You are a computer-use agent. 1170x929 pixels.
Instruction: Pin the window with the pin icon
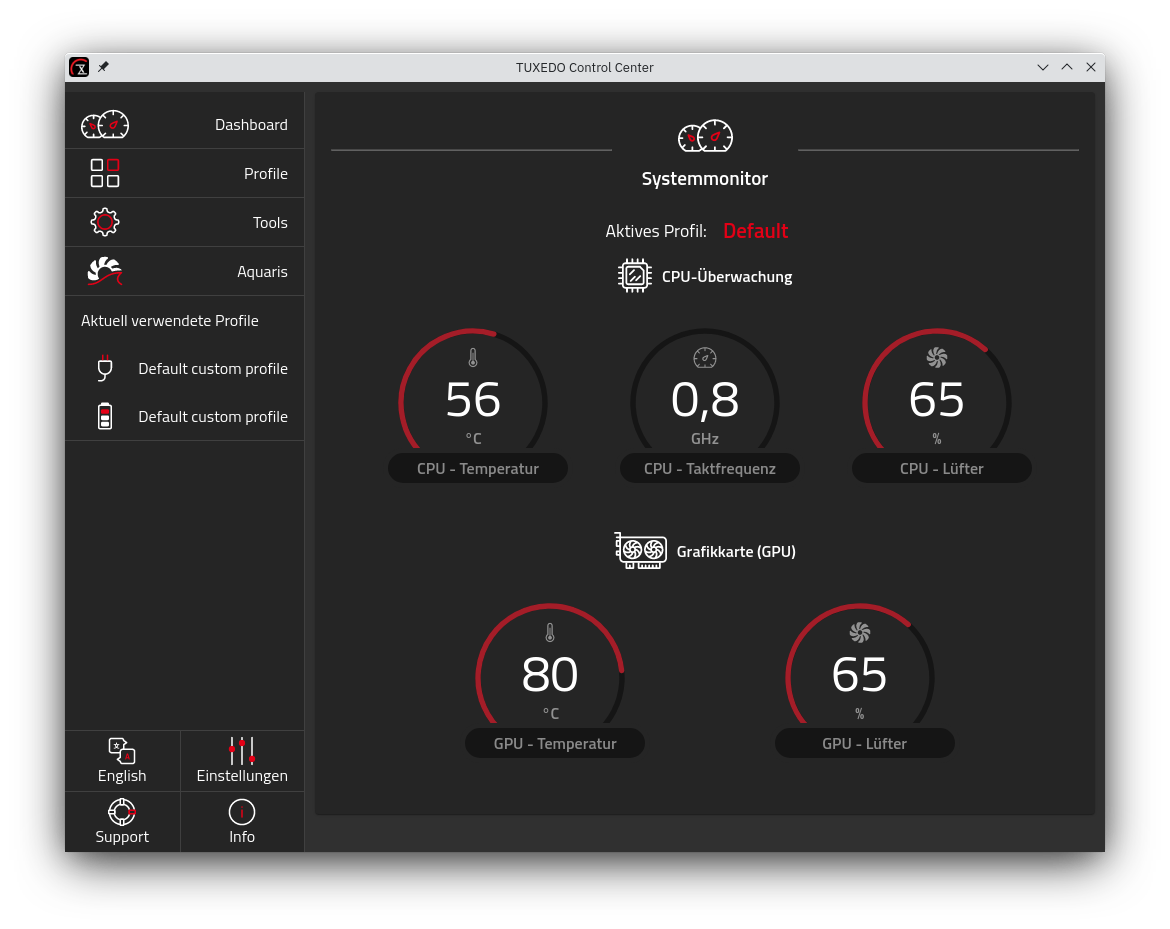click(103, 67)
